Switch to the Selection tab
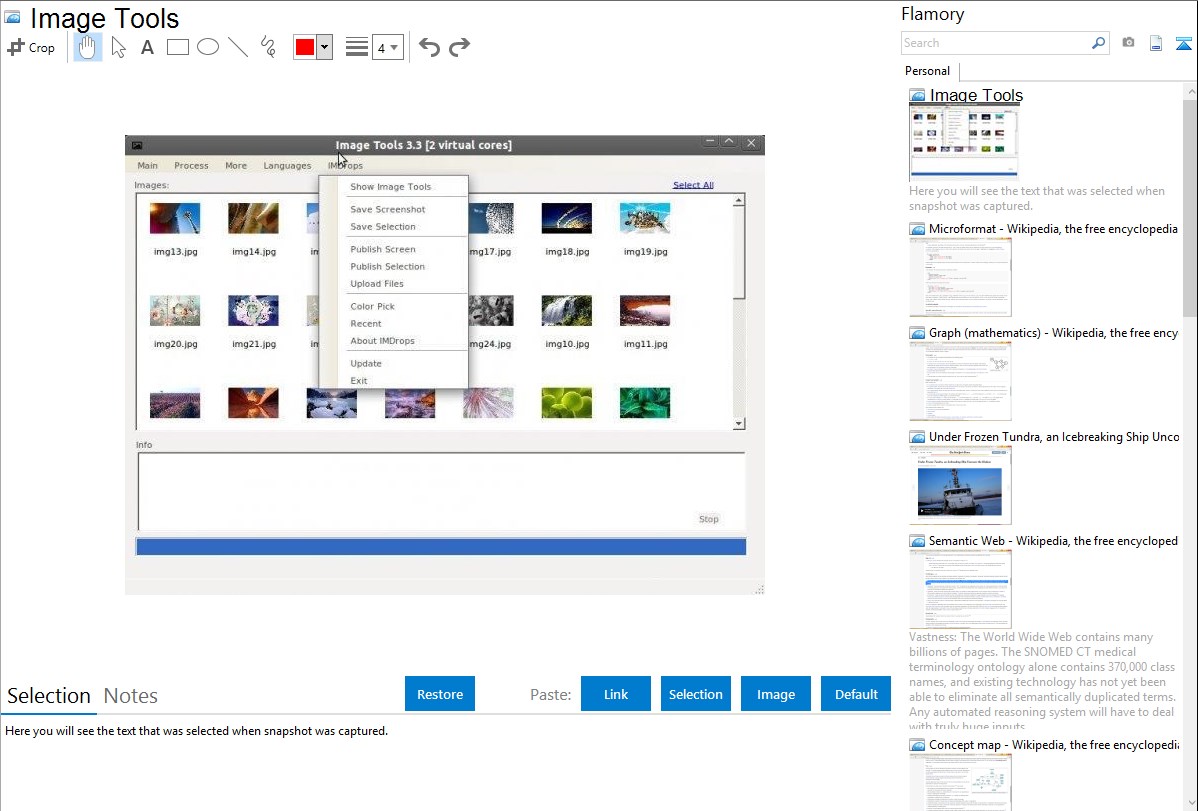This screenshot has height=811, width=1198. pos(49,696)
